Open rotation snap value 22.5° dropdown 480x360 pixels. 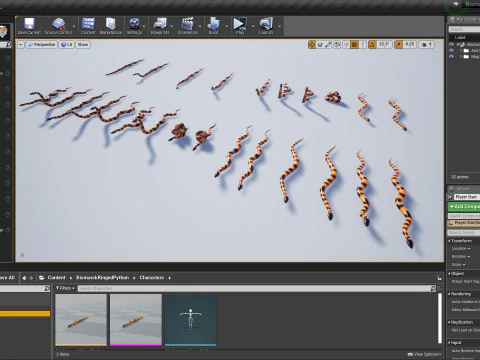pyautogui.click(x=384, y=44)
